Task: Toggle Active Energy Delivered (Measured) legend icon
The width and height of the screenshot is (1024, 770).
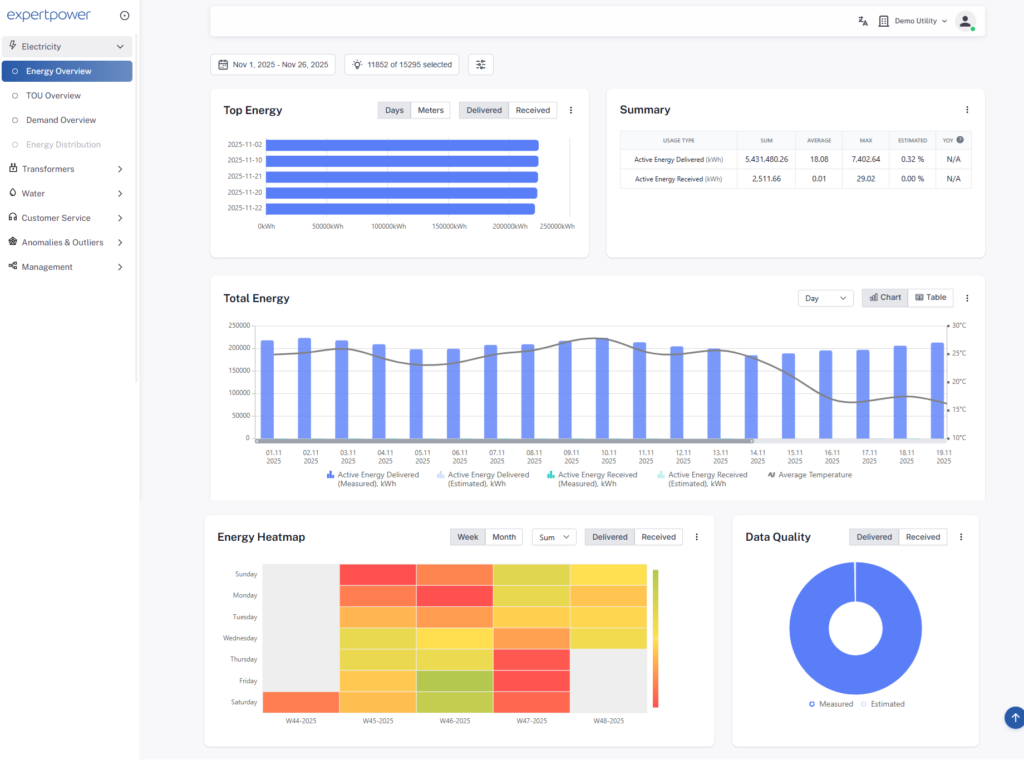Action: click(330, 475)
